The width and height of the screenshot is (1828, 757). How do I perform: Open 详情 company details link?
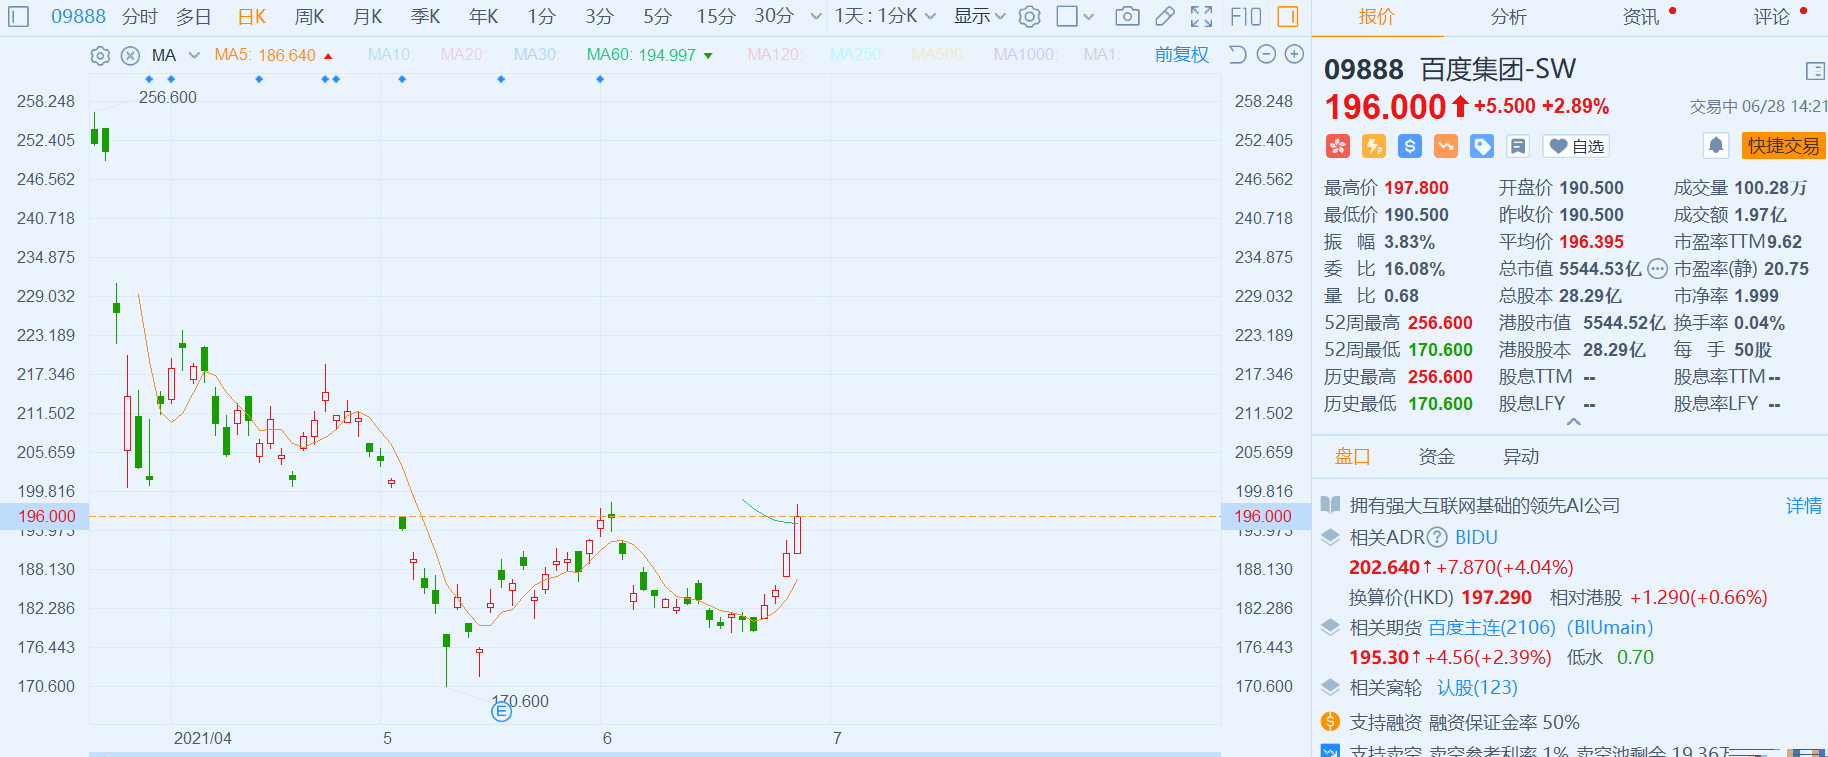coord(1804,506)
